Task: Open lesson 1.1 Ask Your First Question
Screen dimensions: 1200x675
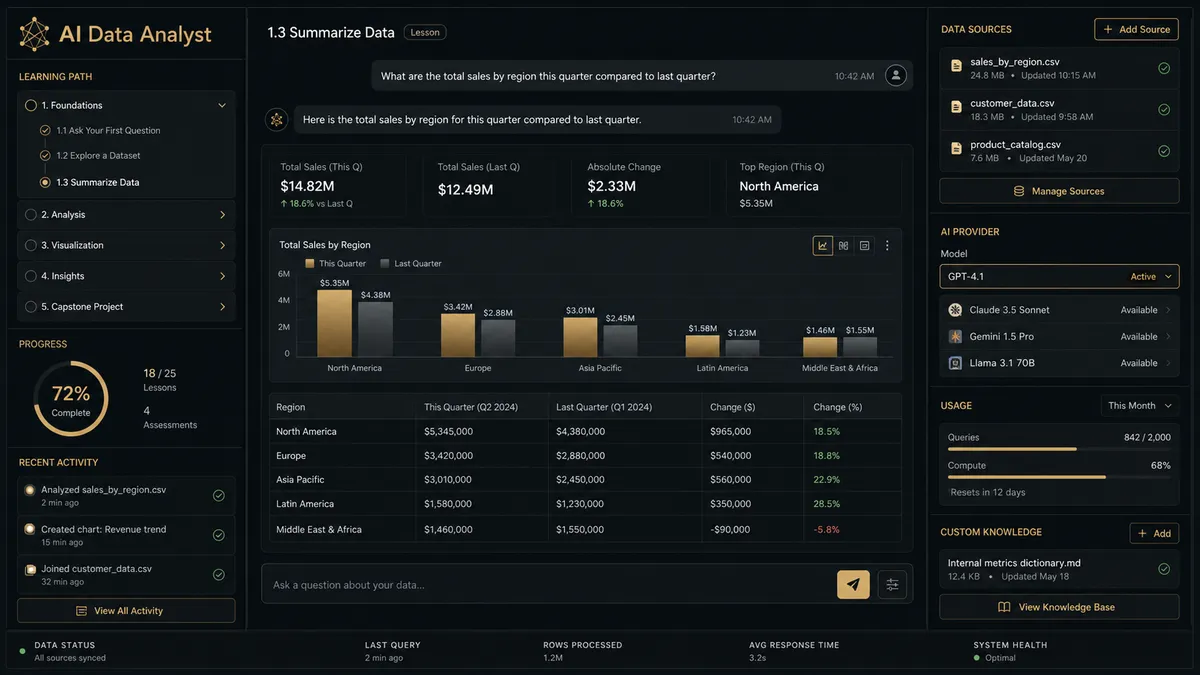Action: point(108,131)
